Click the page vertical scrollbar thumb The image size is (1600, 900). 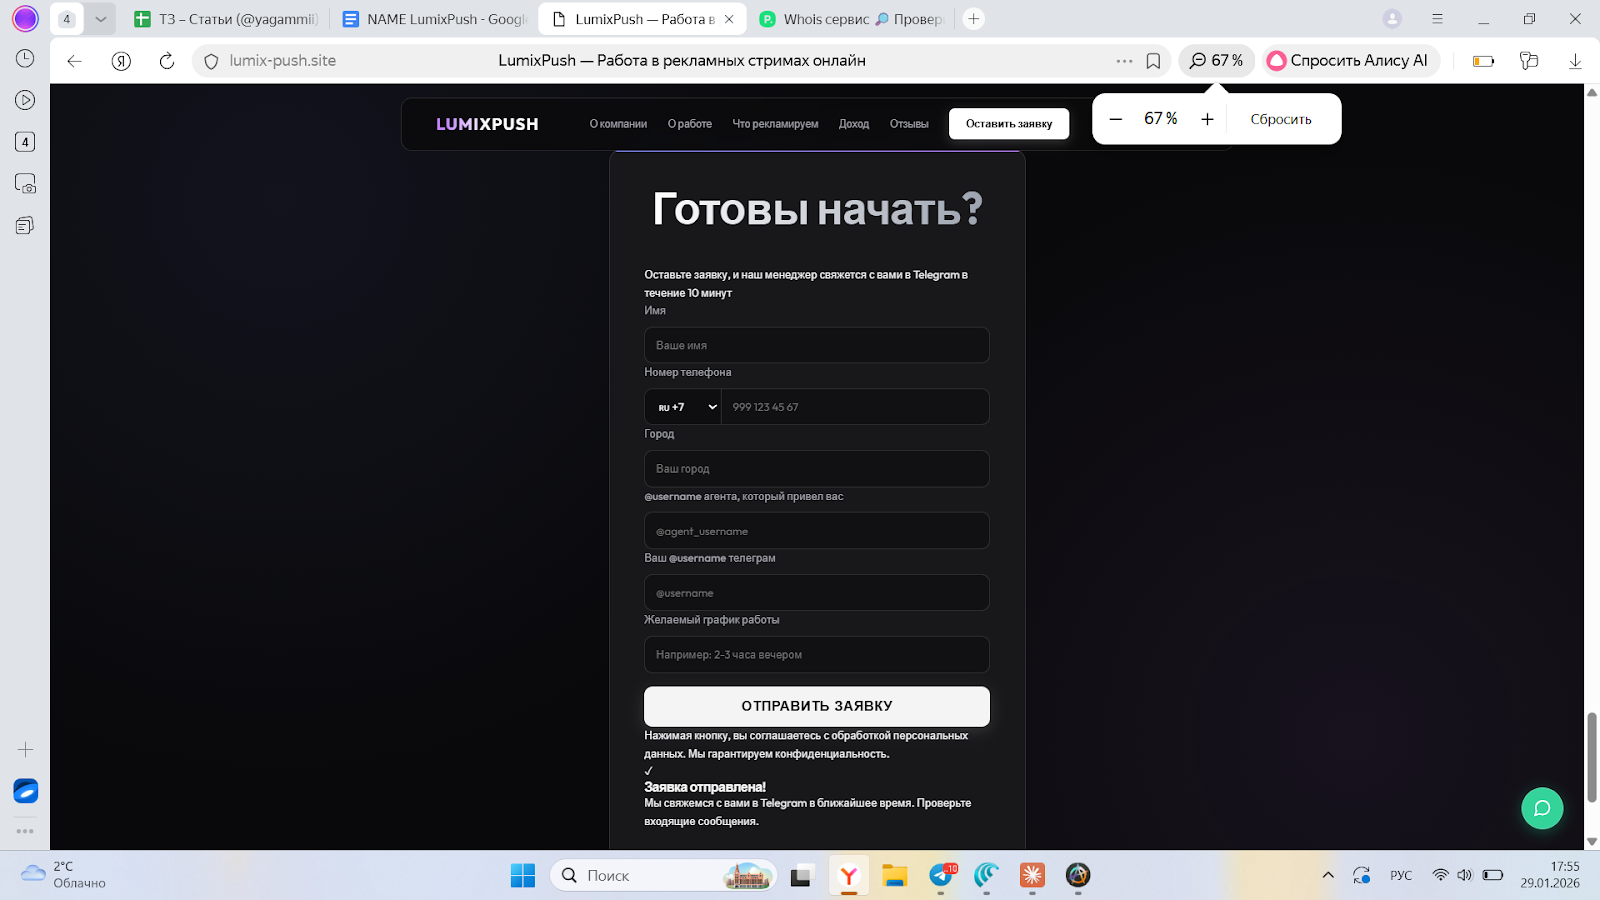1591,757
